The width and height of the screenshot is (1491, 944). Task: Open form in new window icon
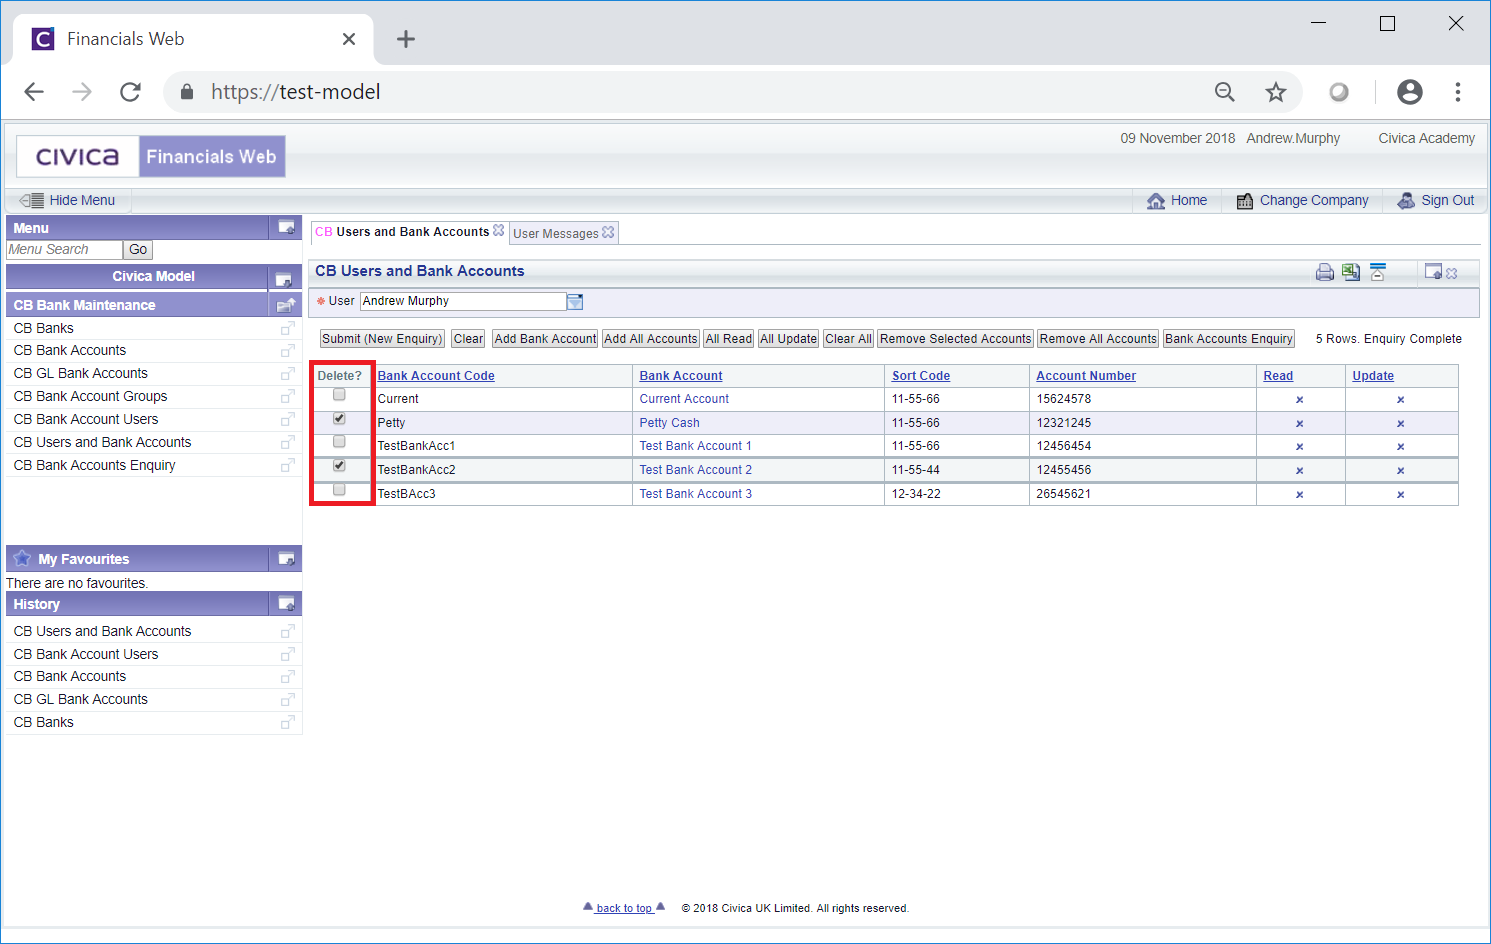coord(1433,271)
